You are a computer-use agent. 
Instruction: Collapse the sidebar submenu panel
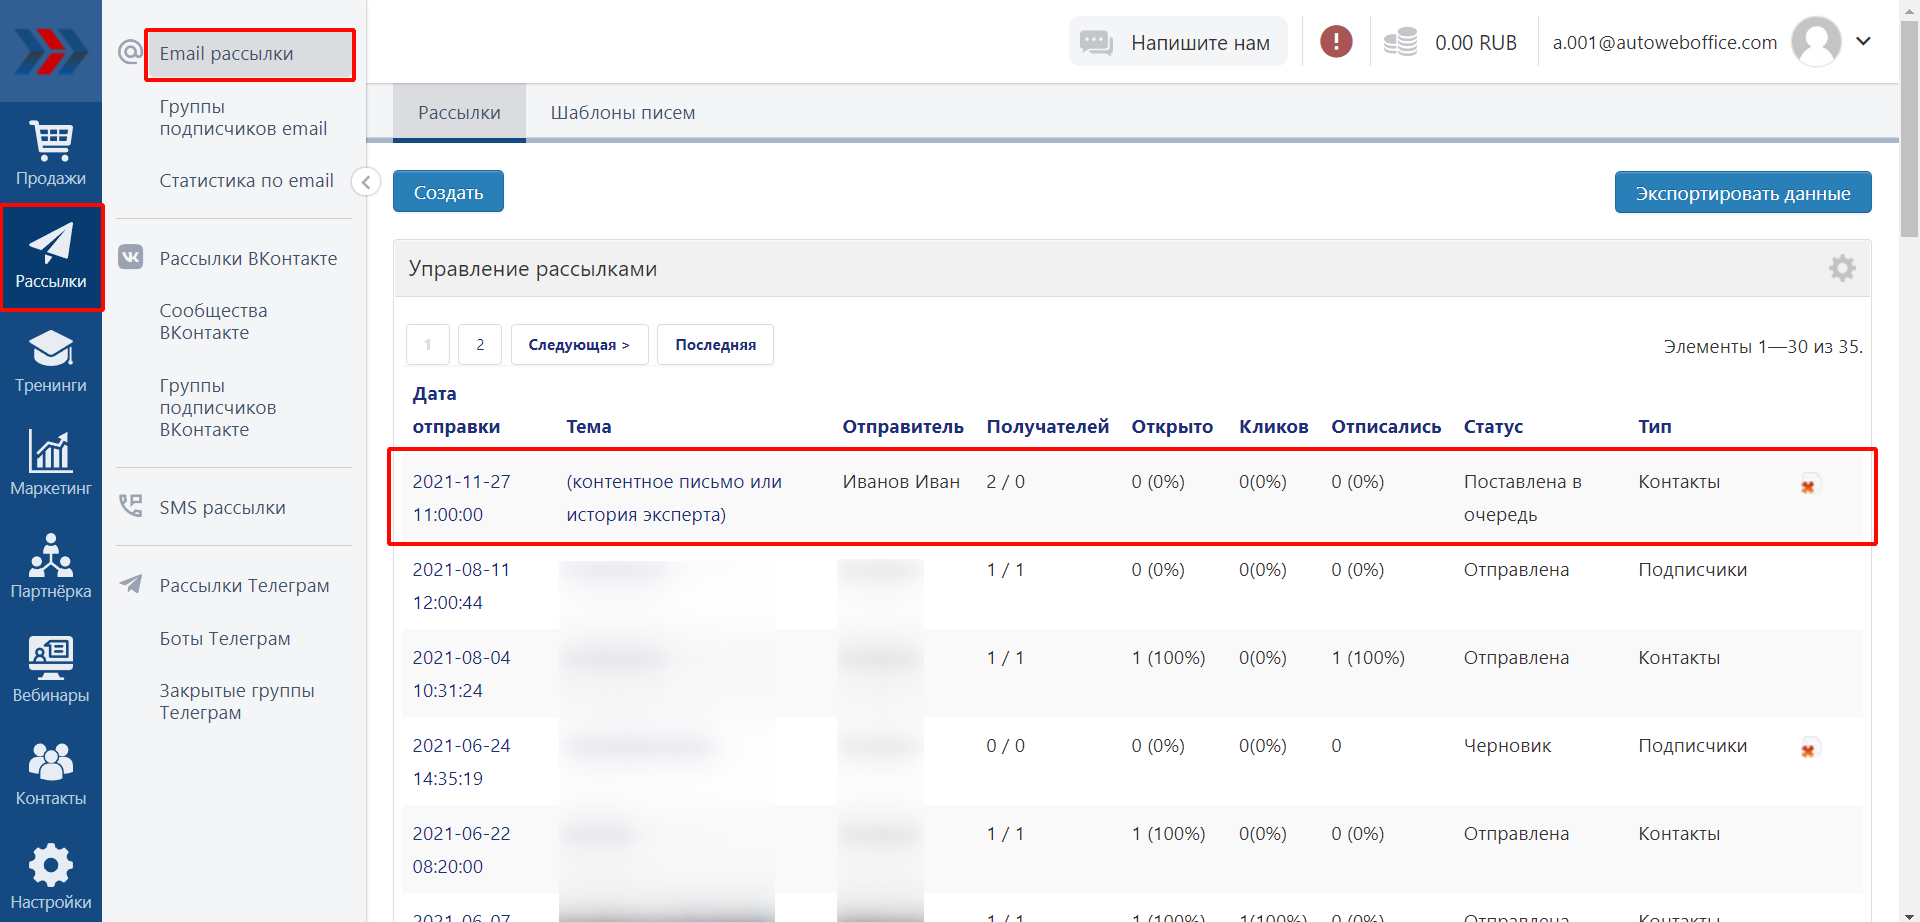[x=366, y=182]
